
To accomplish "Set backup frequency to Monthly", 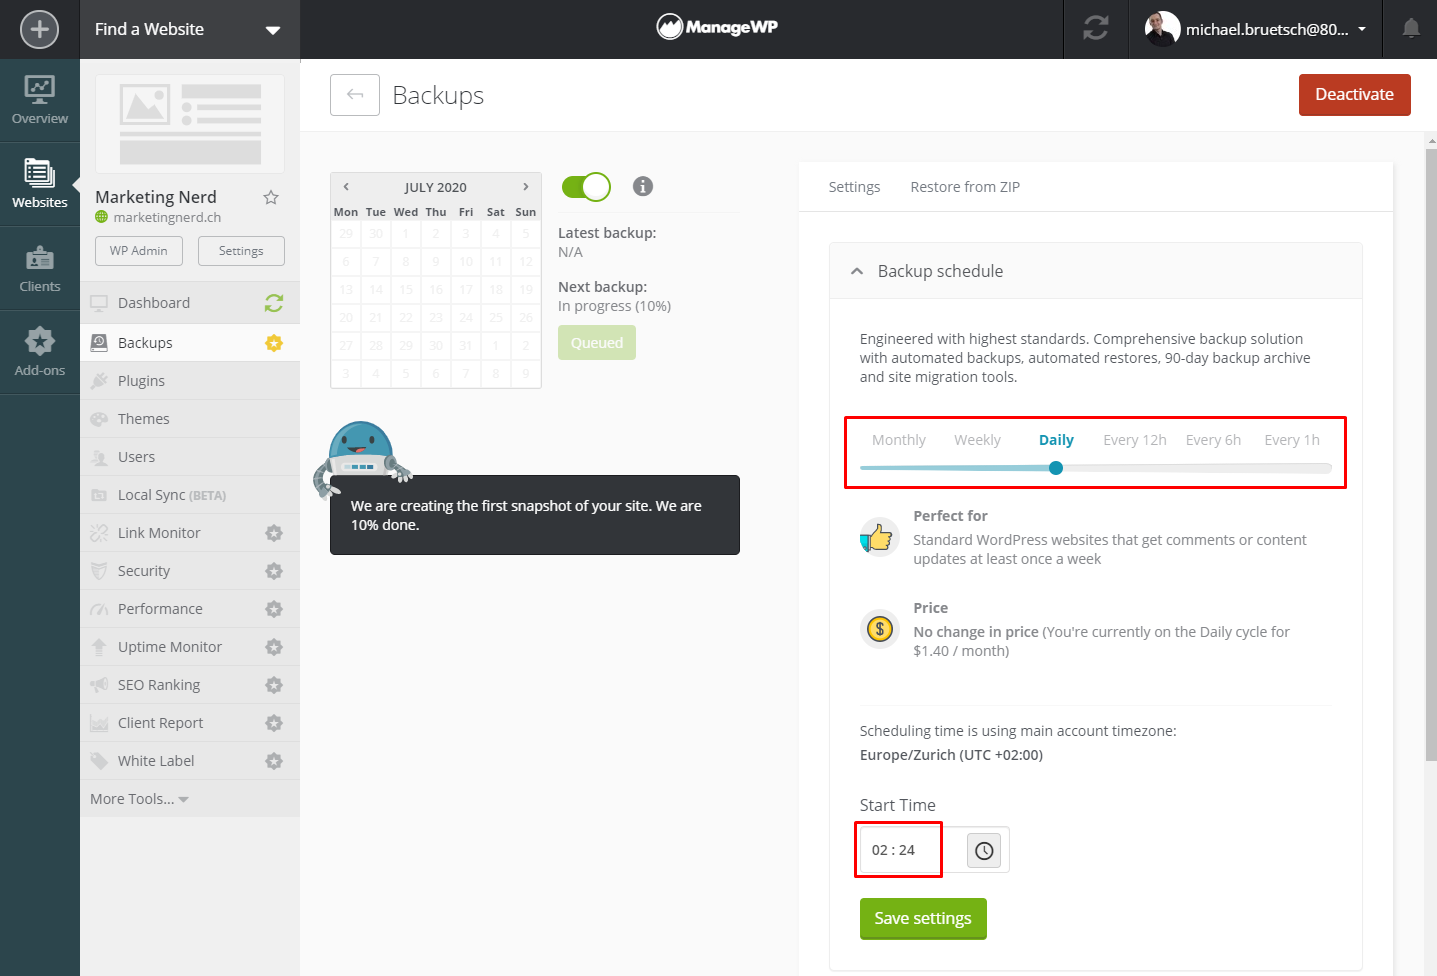I will [899, 440].
